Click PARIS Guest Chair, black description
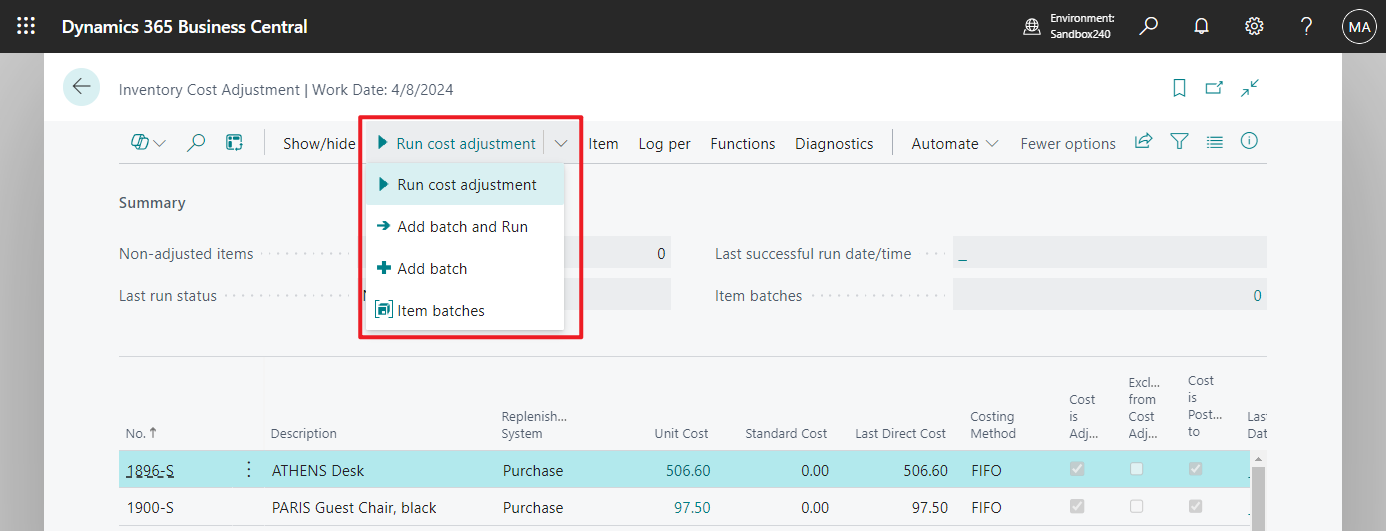The width and height of the screenshot is (1386, 531). point(354,507)
